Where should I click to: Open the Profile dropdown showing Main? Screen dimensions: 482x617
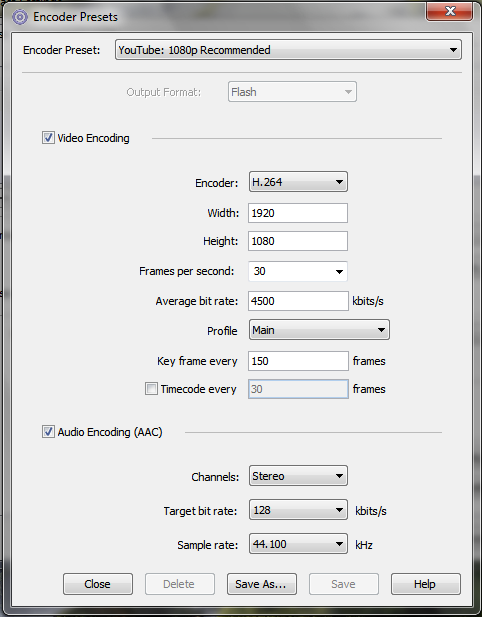pyautogui.click(x=319, y=330)
